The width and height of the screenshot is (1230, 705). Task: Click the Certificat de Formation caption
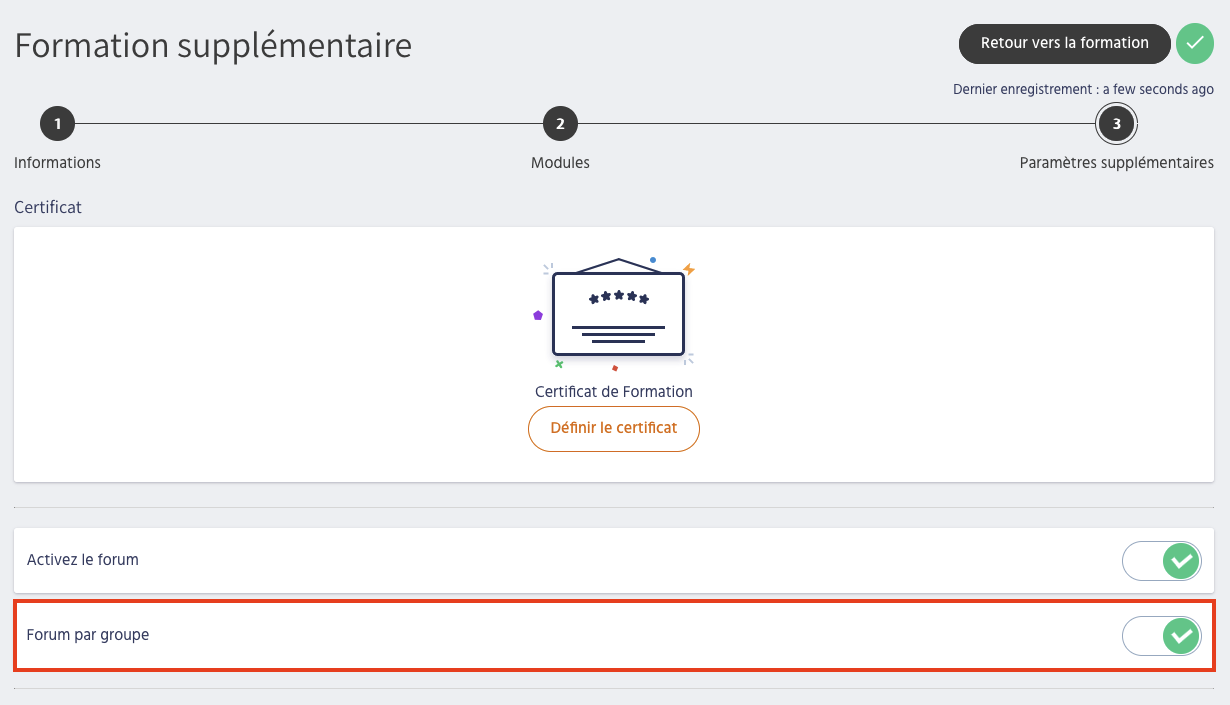pos(613,392)
